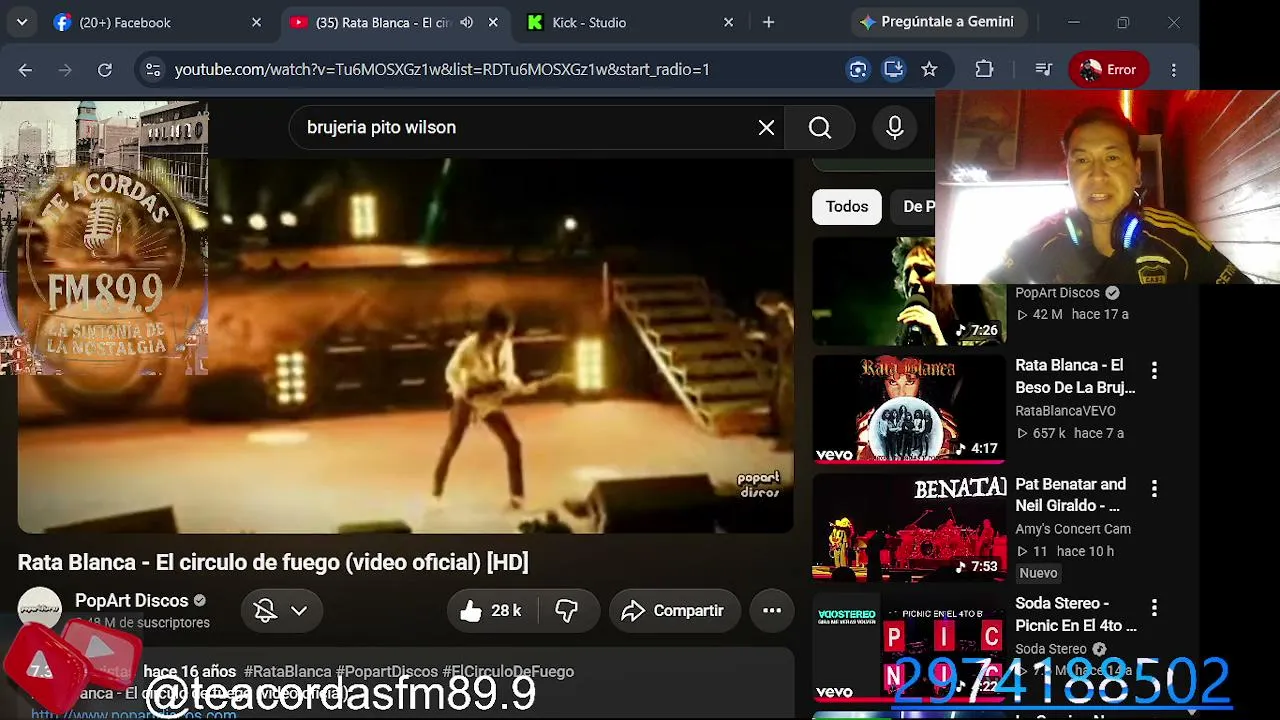1280x720 pixels.
Task: Open Google Lens search icon in address bar
Action: (858, 69)
